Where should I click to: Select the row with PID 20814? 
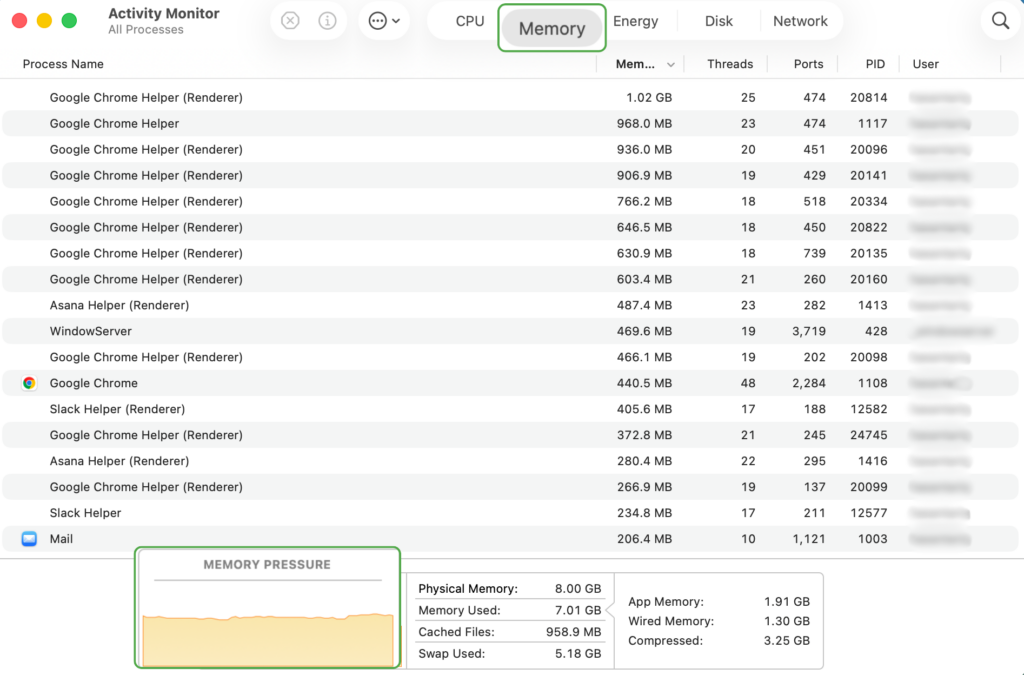510,97
